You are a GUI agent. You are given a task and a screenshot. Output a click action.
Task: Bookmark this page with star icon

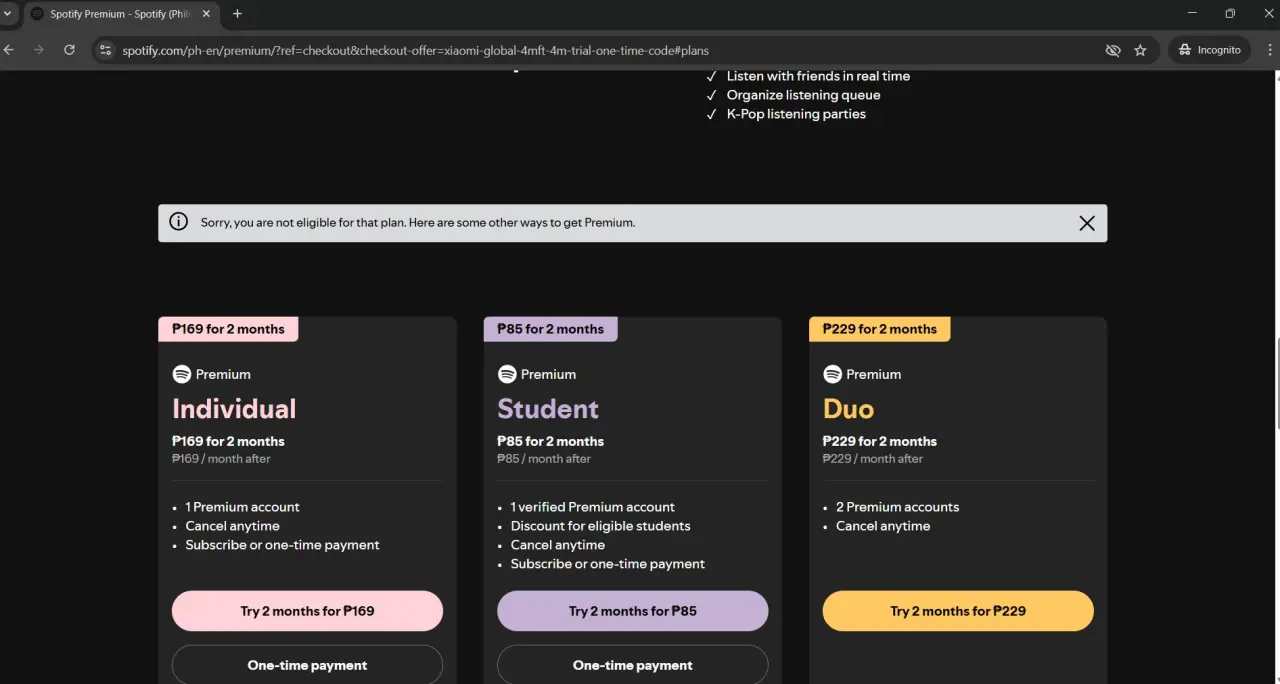pos(1140,50)
